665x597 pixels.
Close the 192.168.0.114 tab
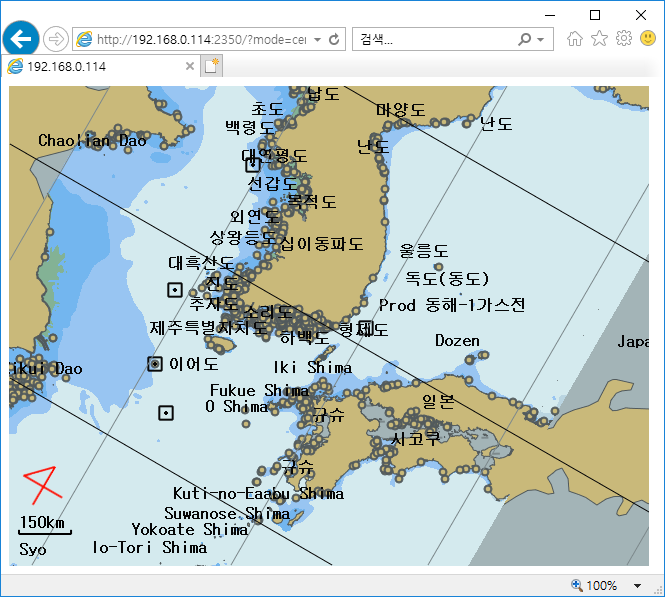coord(190,66)
